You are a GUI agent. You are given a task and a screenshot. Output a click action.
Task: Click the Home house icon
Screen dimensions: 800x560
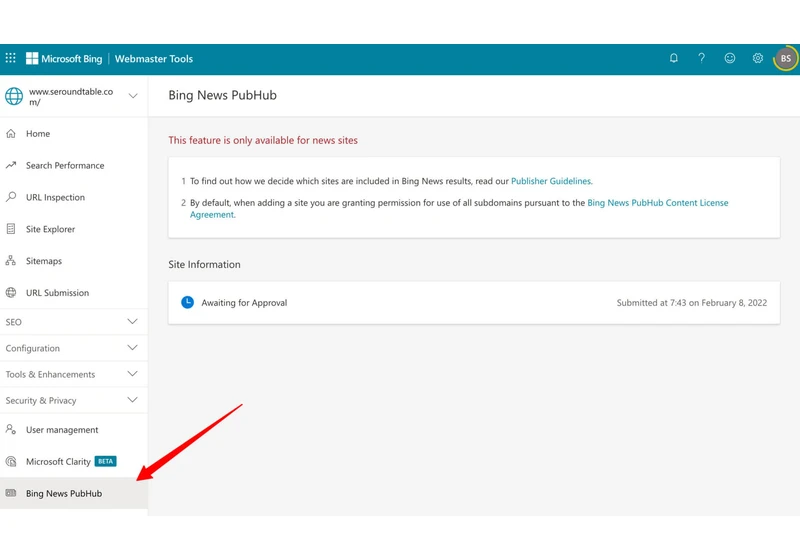(x=11, y=133)
